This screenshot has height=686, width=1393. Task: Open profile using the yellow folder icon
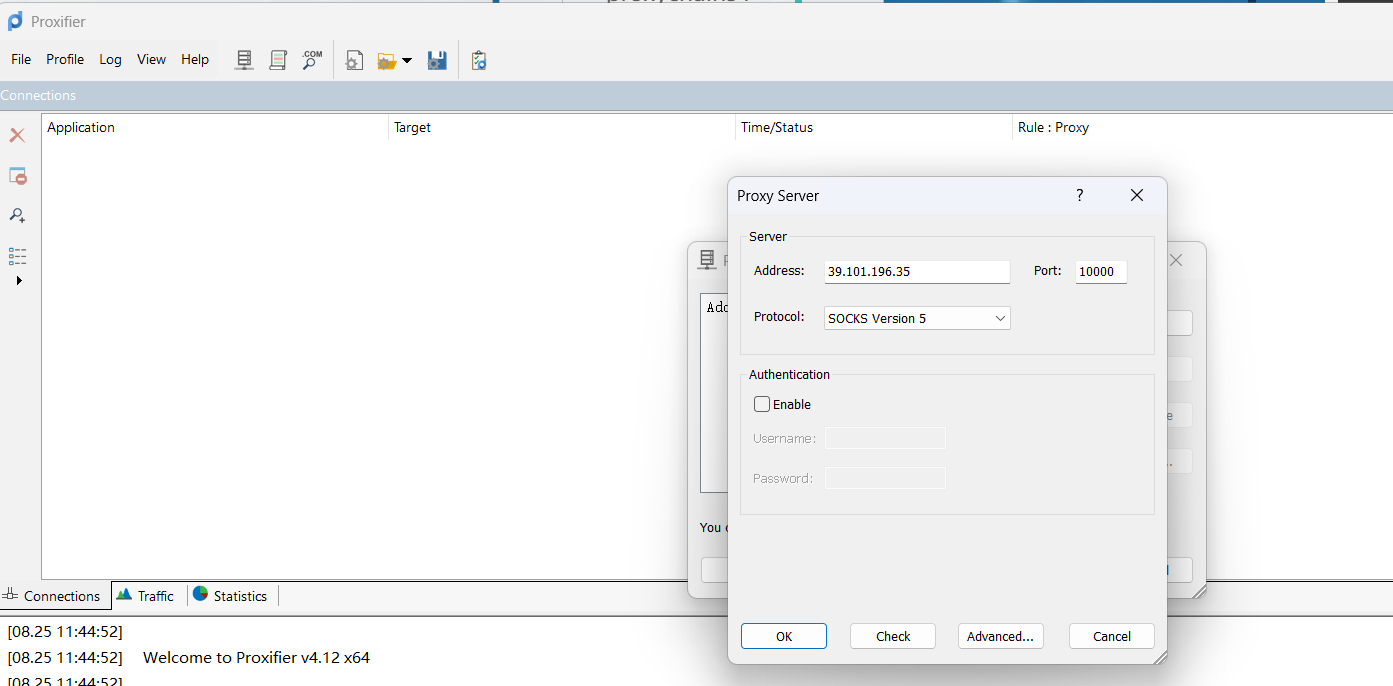tap(387, 61)
